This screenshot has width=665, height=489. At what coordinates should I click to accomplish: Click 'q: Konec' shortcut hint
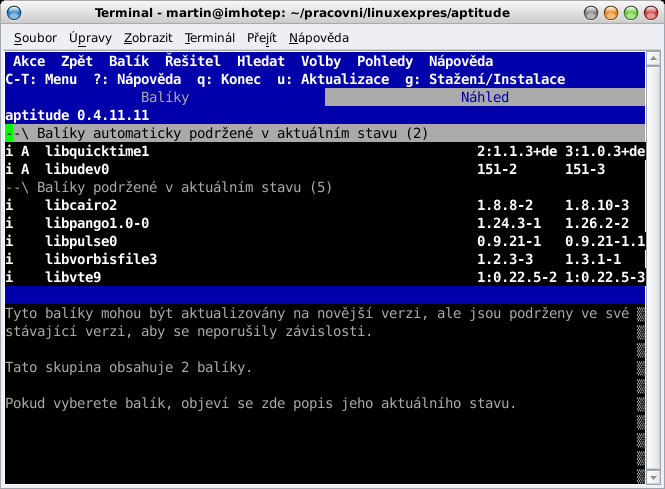pos(229,79)
